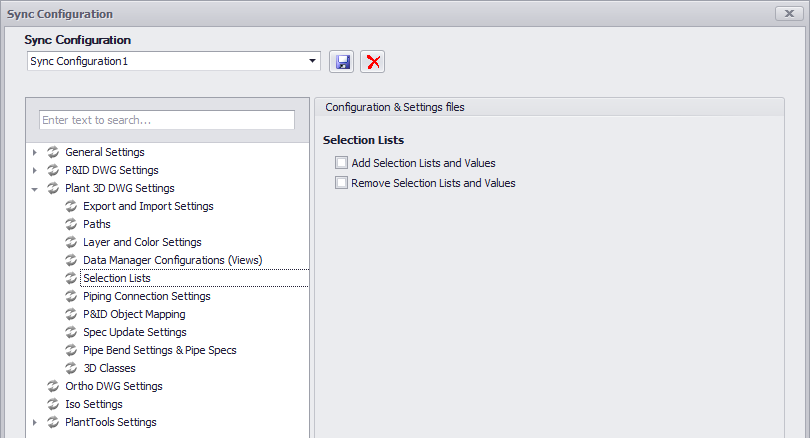
Task: Click sync icon beside Selection Lists
Action: pyautogui.click(x=71, y=278)
